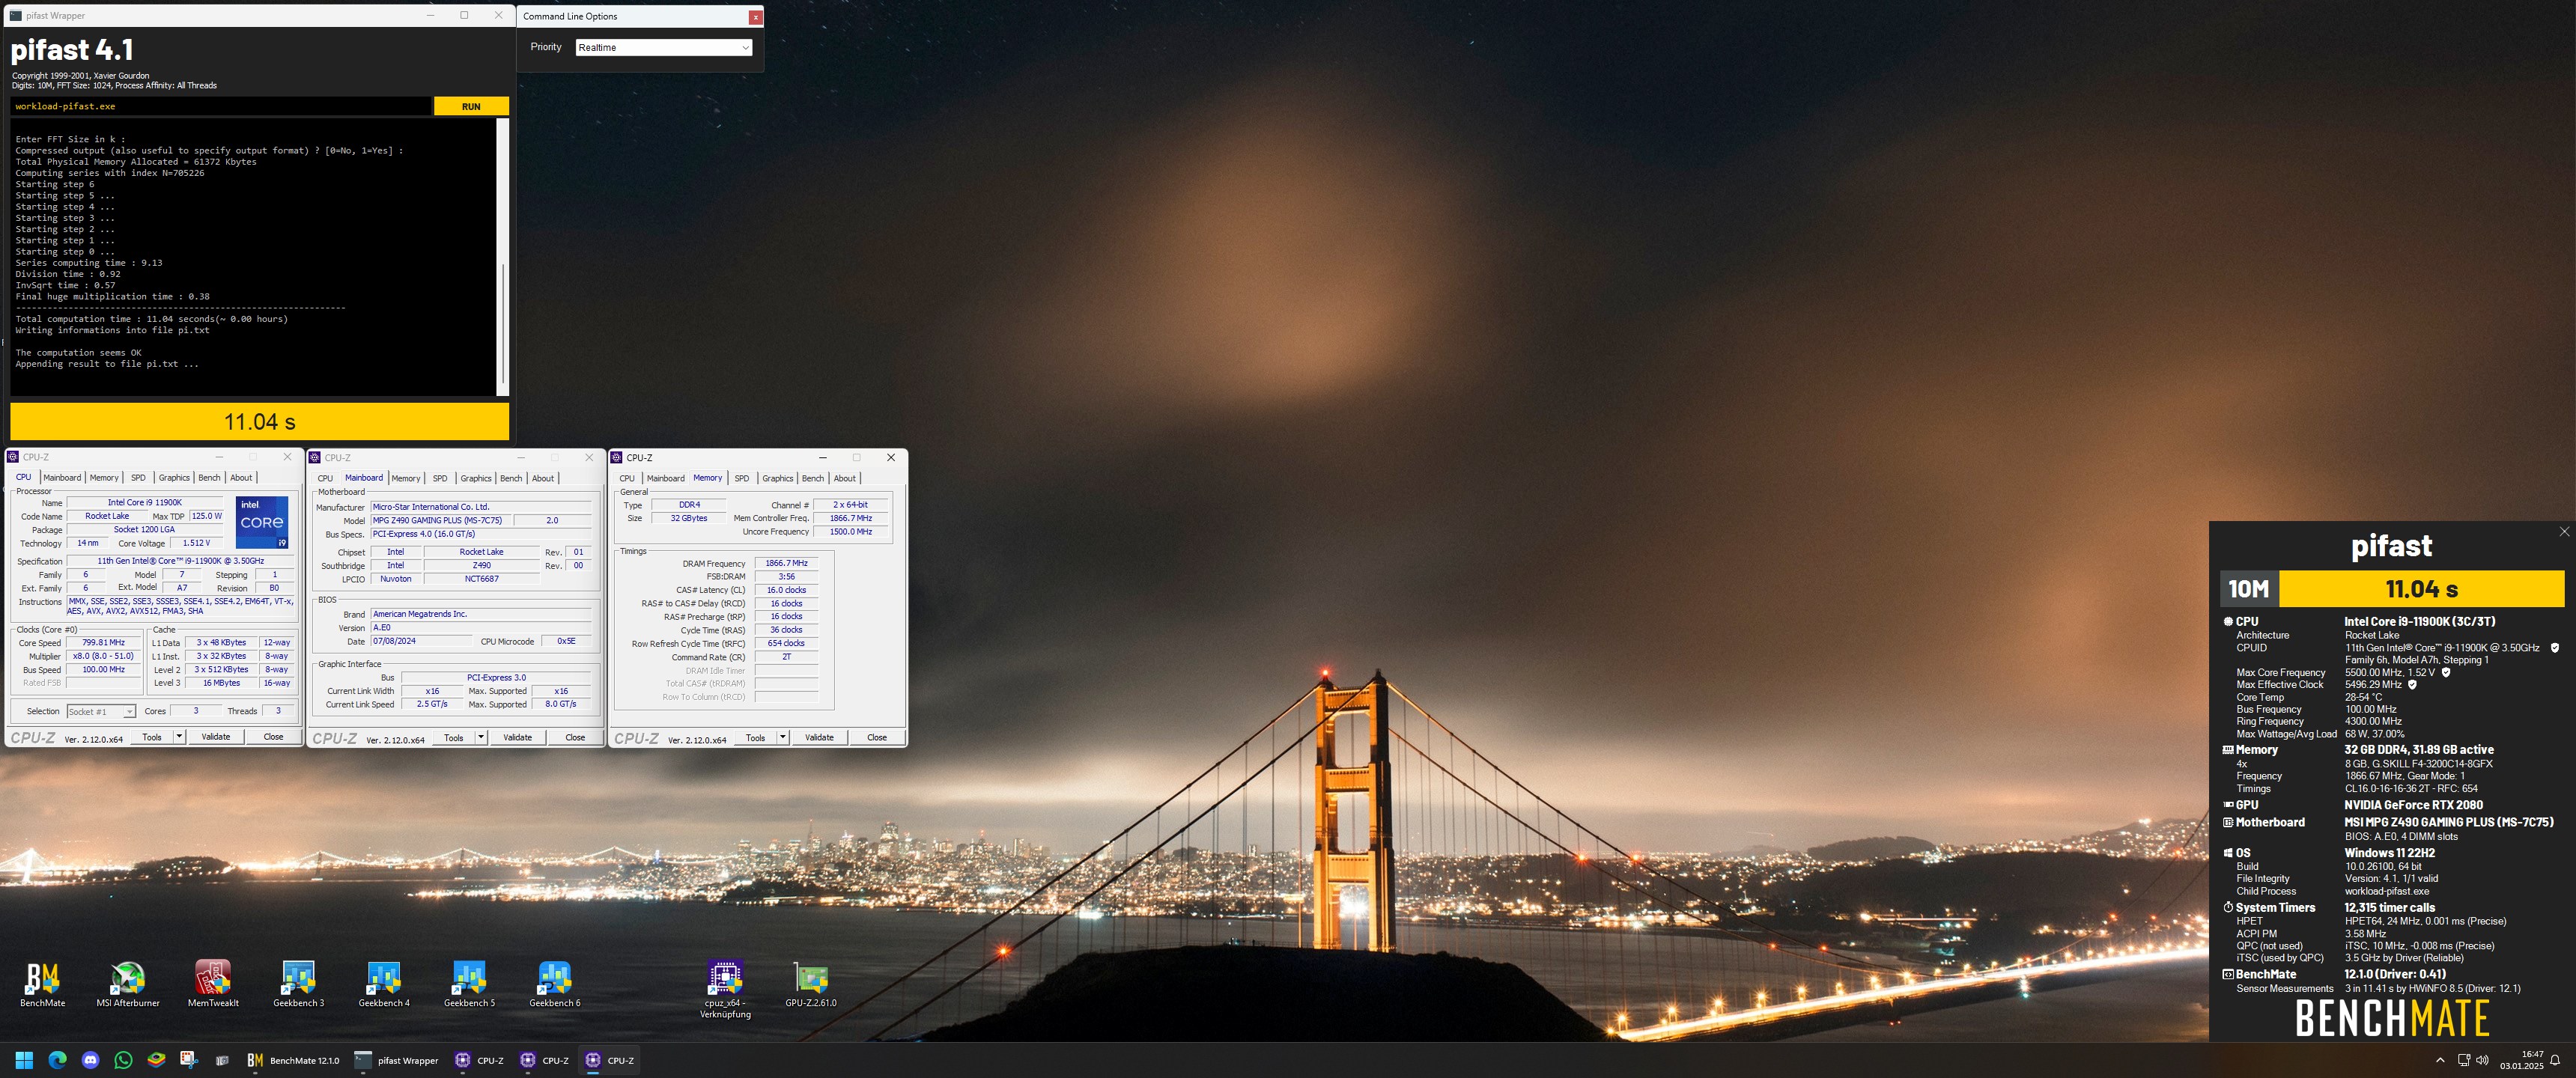Click Validate in the CPU-tab CPU-Z window
The image size is (2576, 1078).
tap(216, 737)
